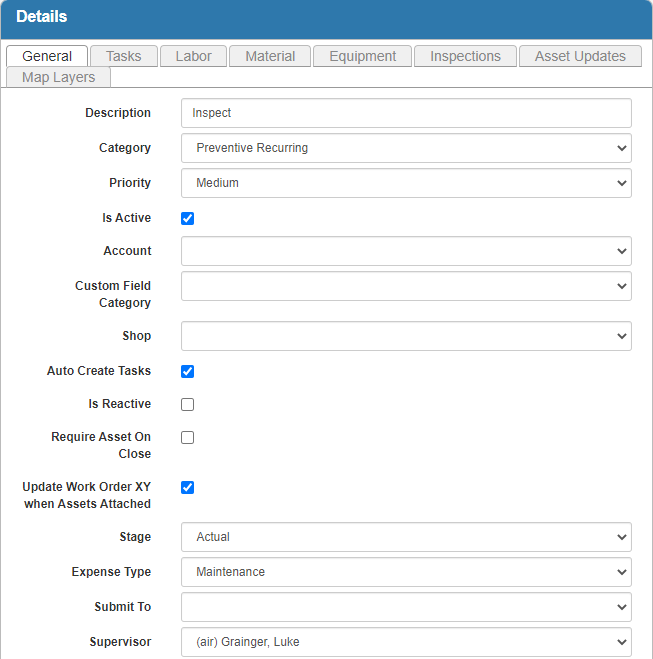Open the Account dropdown
This screenshot has width=653, height=659.
(406, 251)
